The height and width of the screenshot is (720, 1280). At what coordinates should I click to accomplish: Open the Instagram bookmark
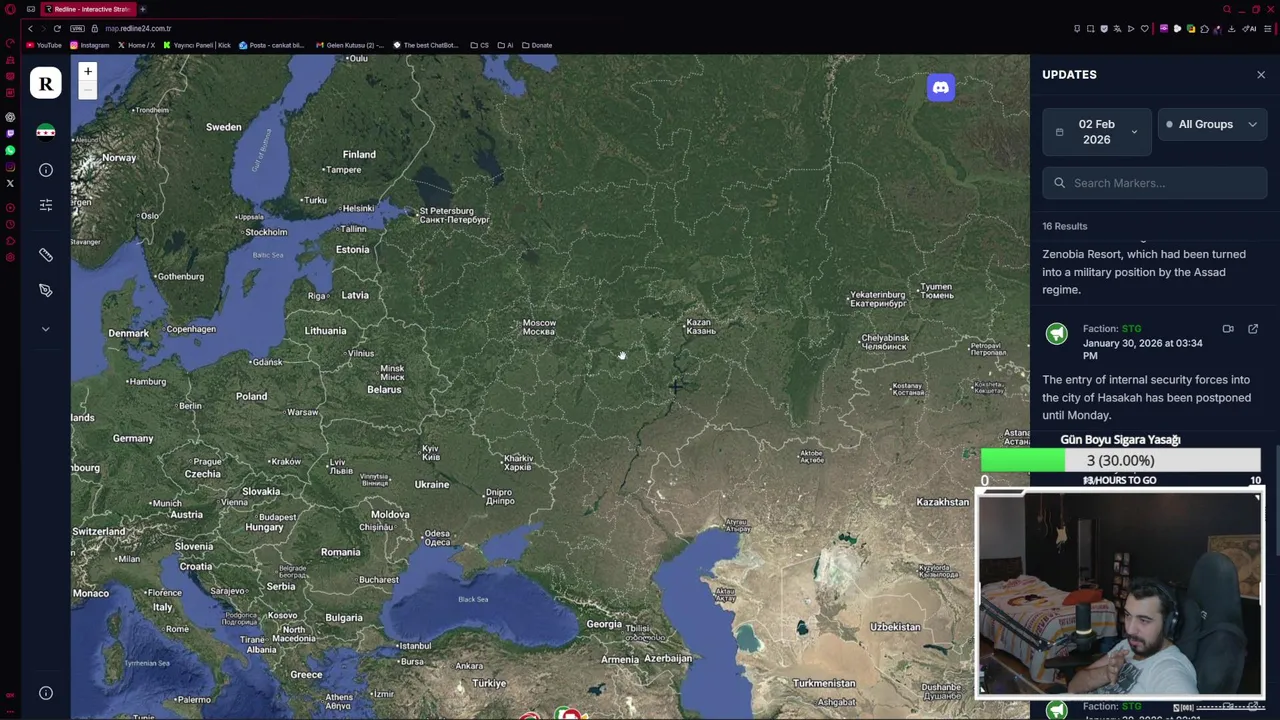click(x=90, y=45)
